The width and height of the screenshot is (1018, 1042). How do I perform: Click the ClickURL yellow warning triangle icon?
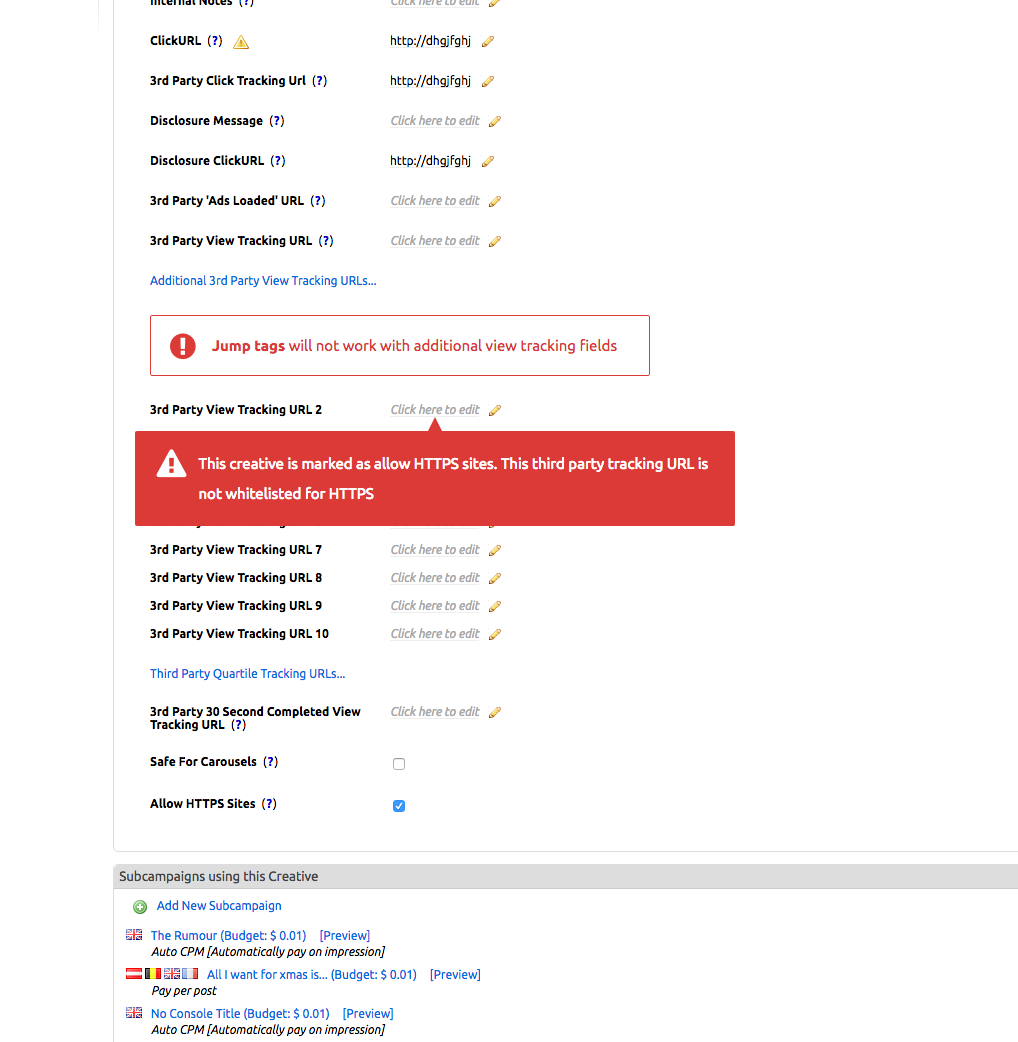point(241,42)
